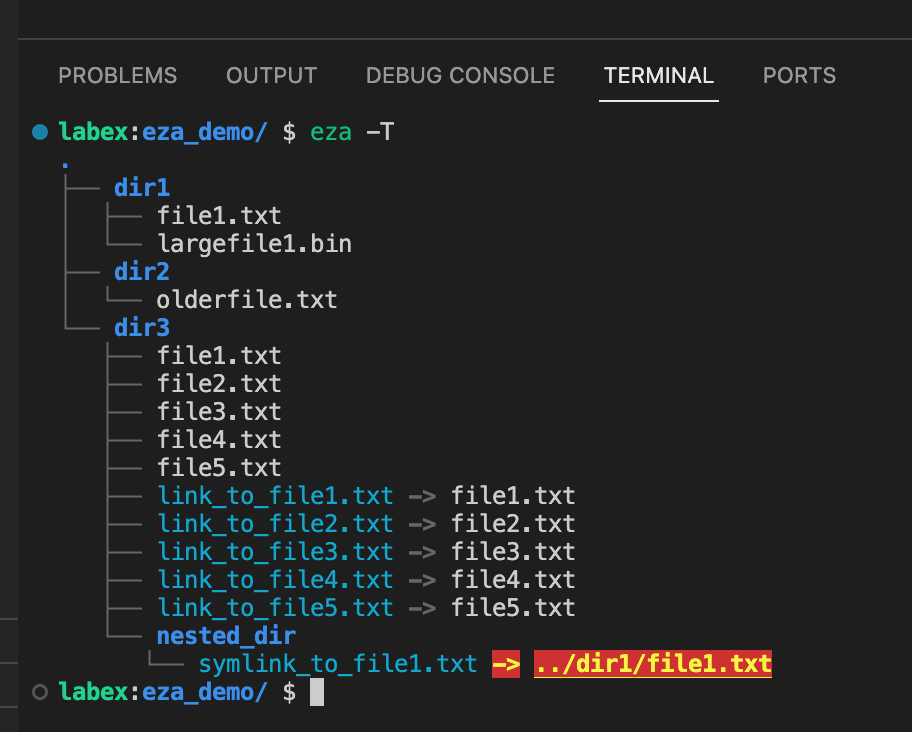
Task: Click the link_to_file1.txt symlink entry
Action: 275,495
